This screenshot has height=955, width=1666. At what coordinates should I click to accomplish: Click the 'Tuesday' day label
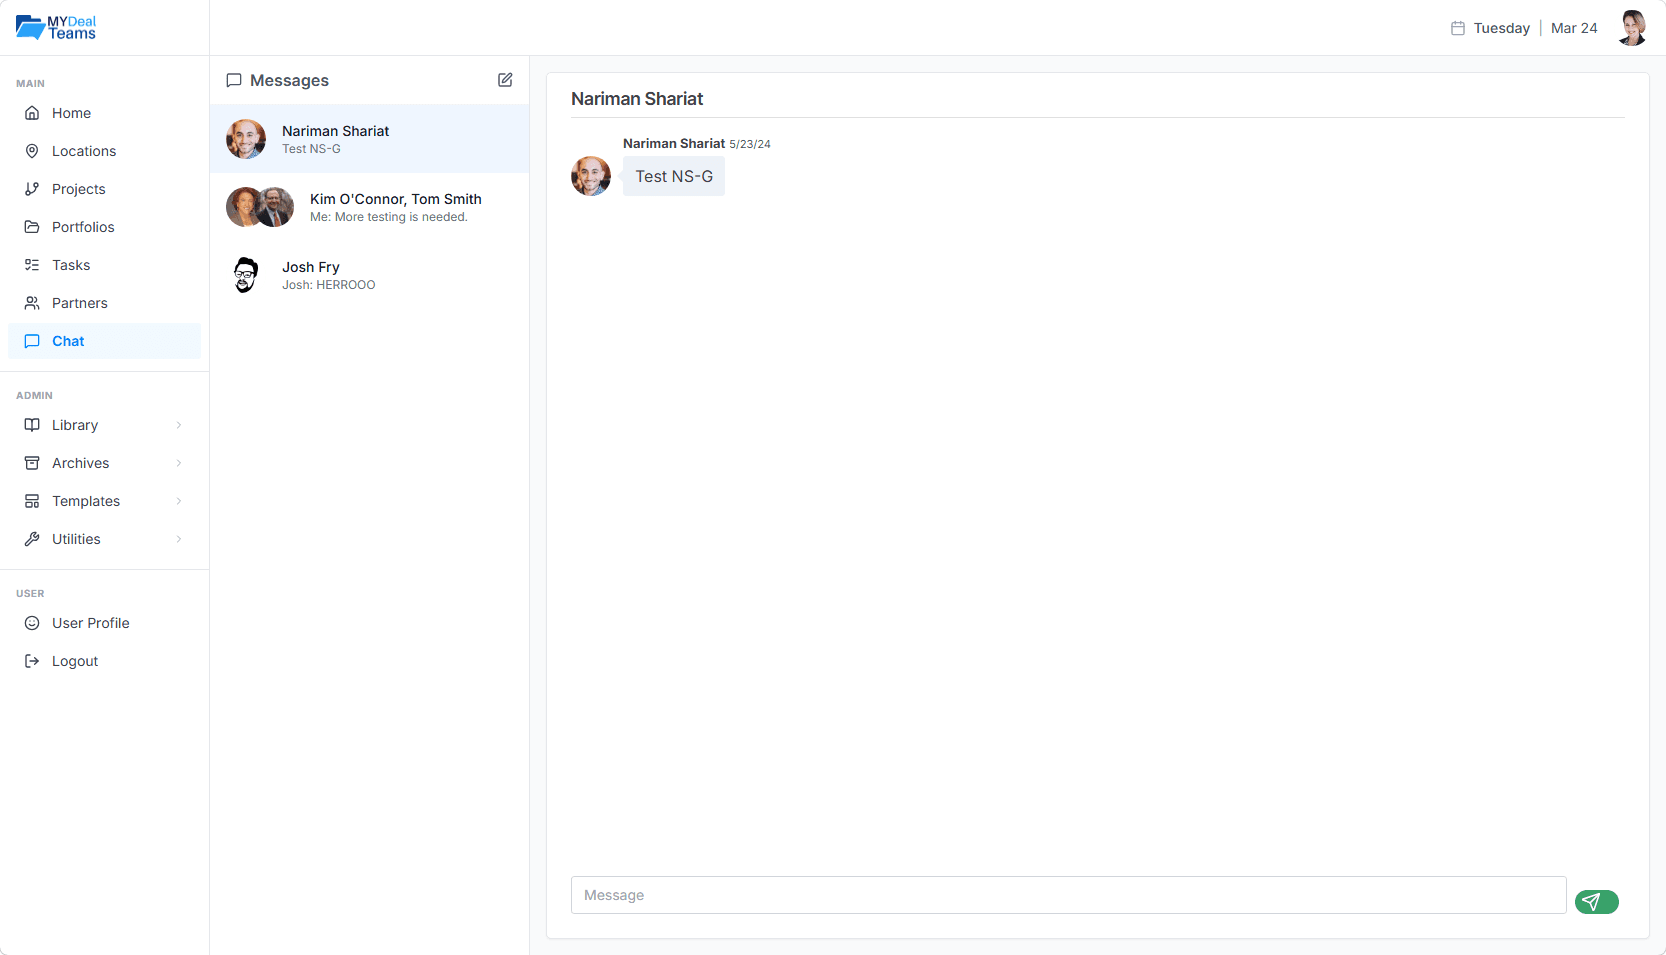pos(1501,28)
